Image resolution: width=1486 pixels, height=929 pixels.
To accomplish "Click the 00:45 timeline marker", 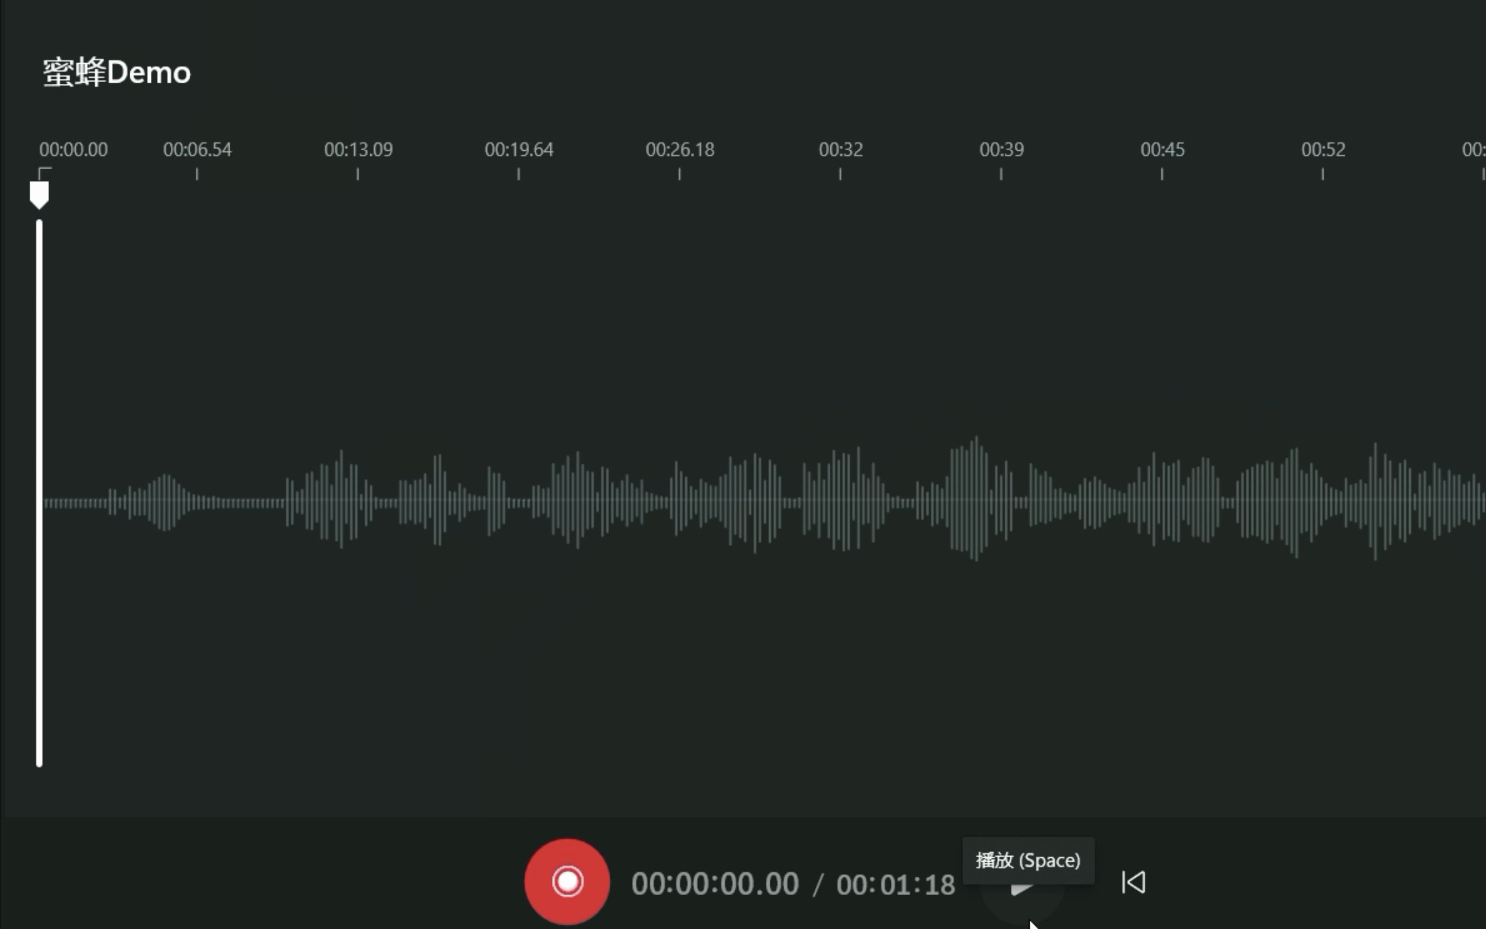I will 1162,150.
